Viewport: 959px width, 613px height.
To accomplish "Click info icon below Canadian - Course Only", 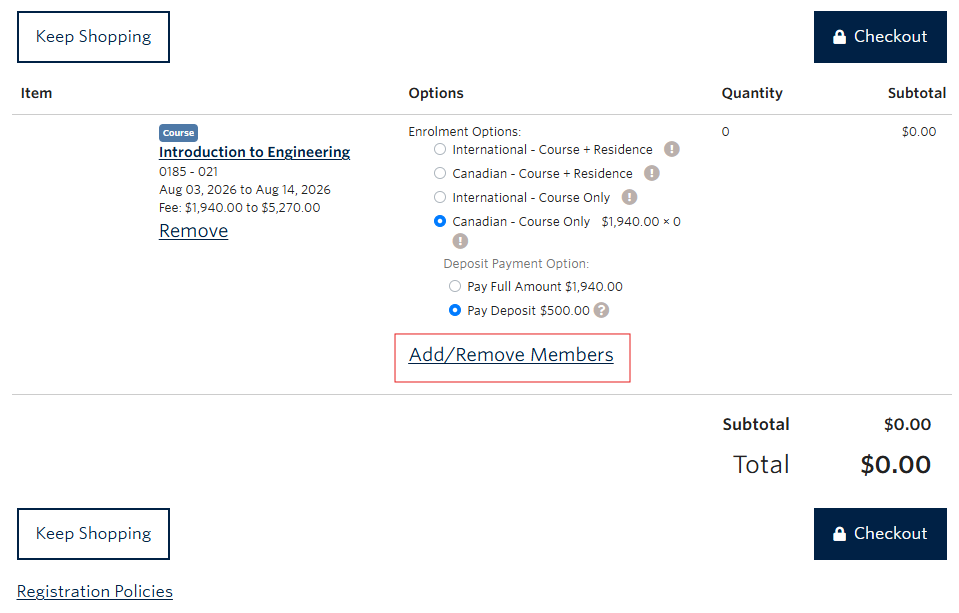I will point(459,241).
